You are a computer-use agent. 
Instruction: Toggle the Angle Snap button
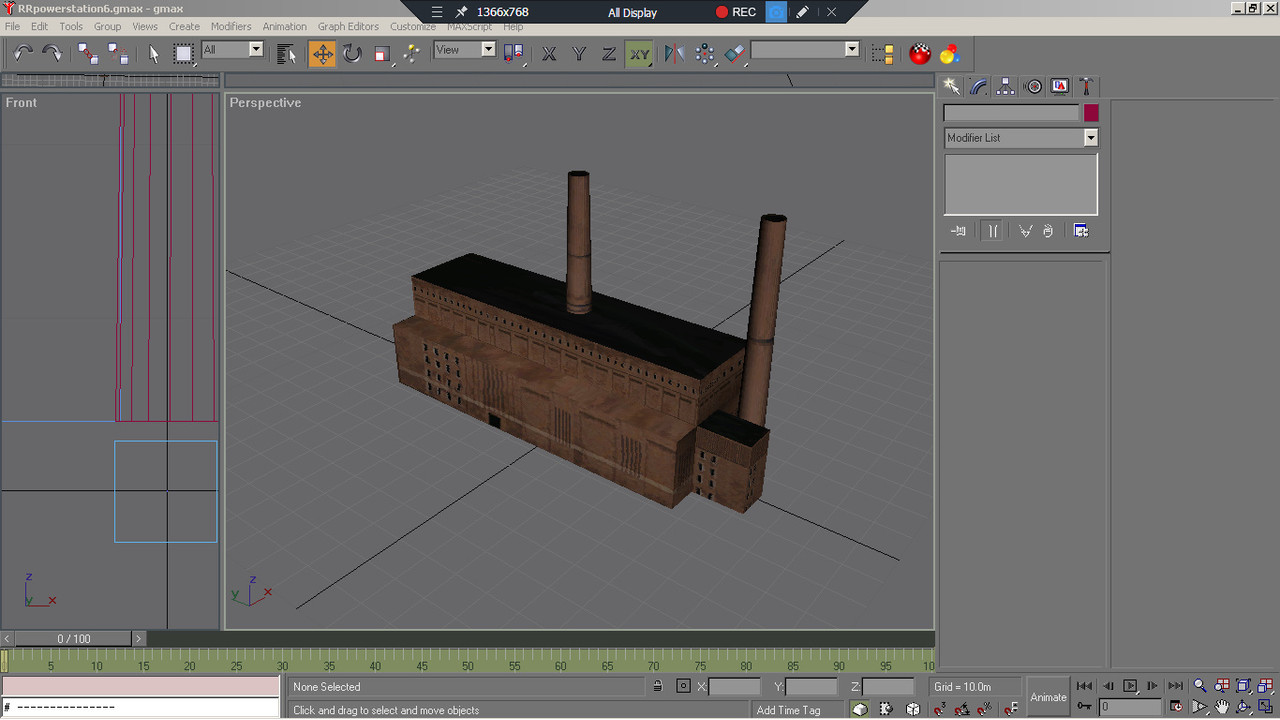coord(963,709)
